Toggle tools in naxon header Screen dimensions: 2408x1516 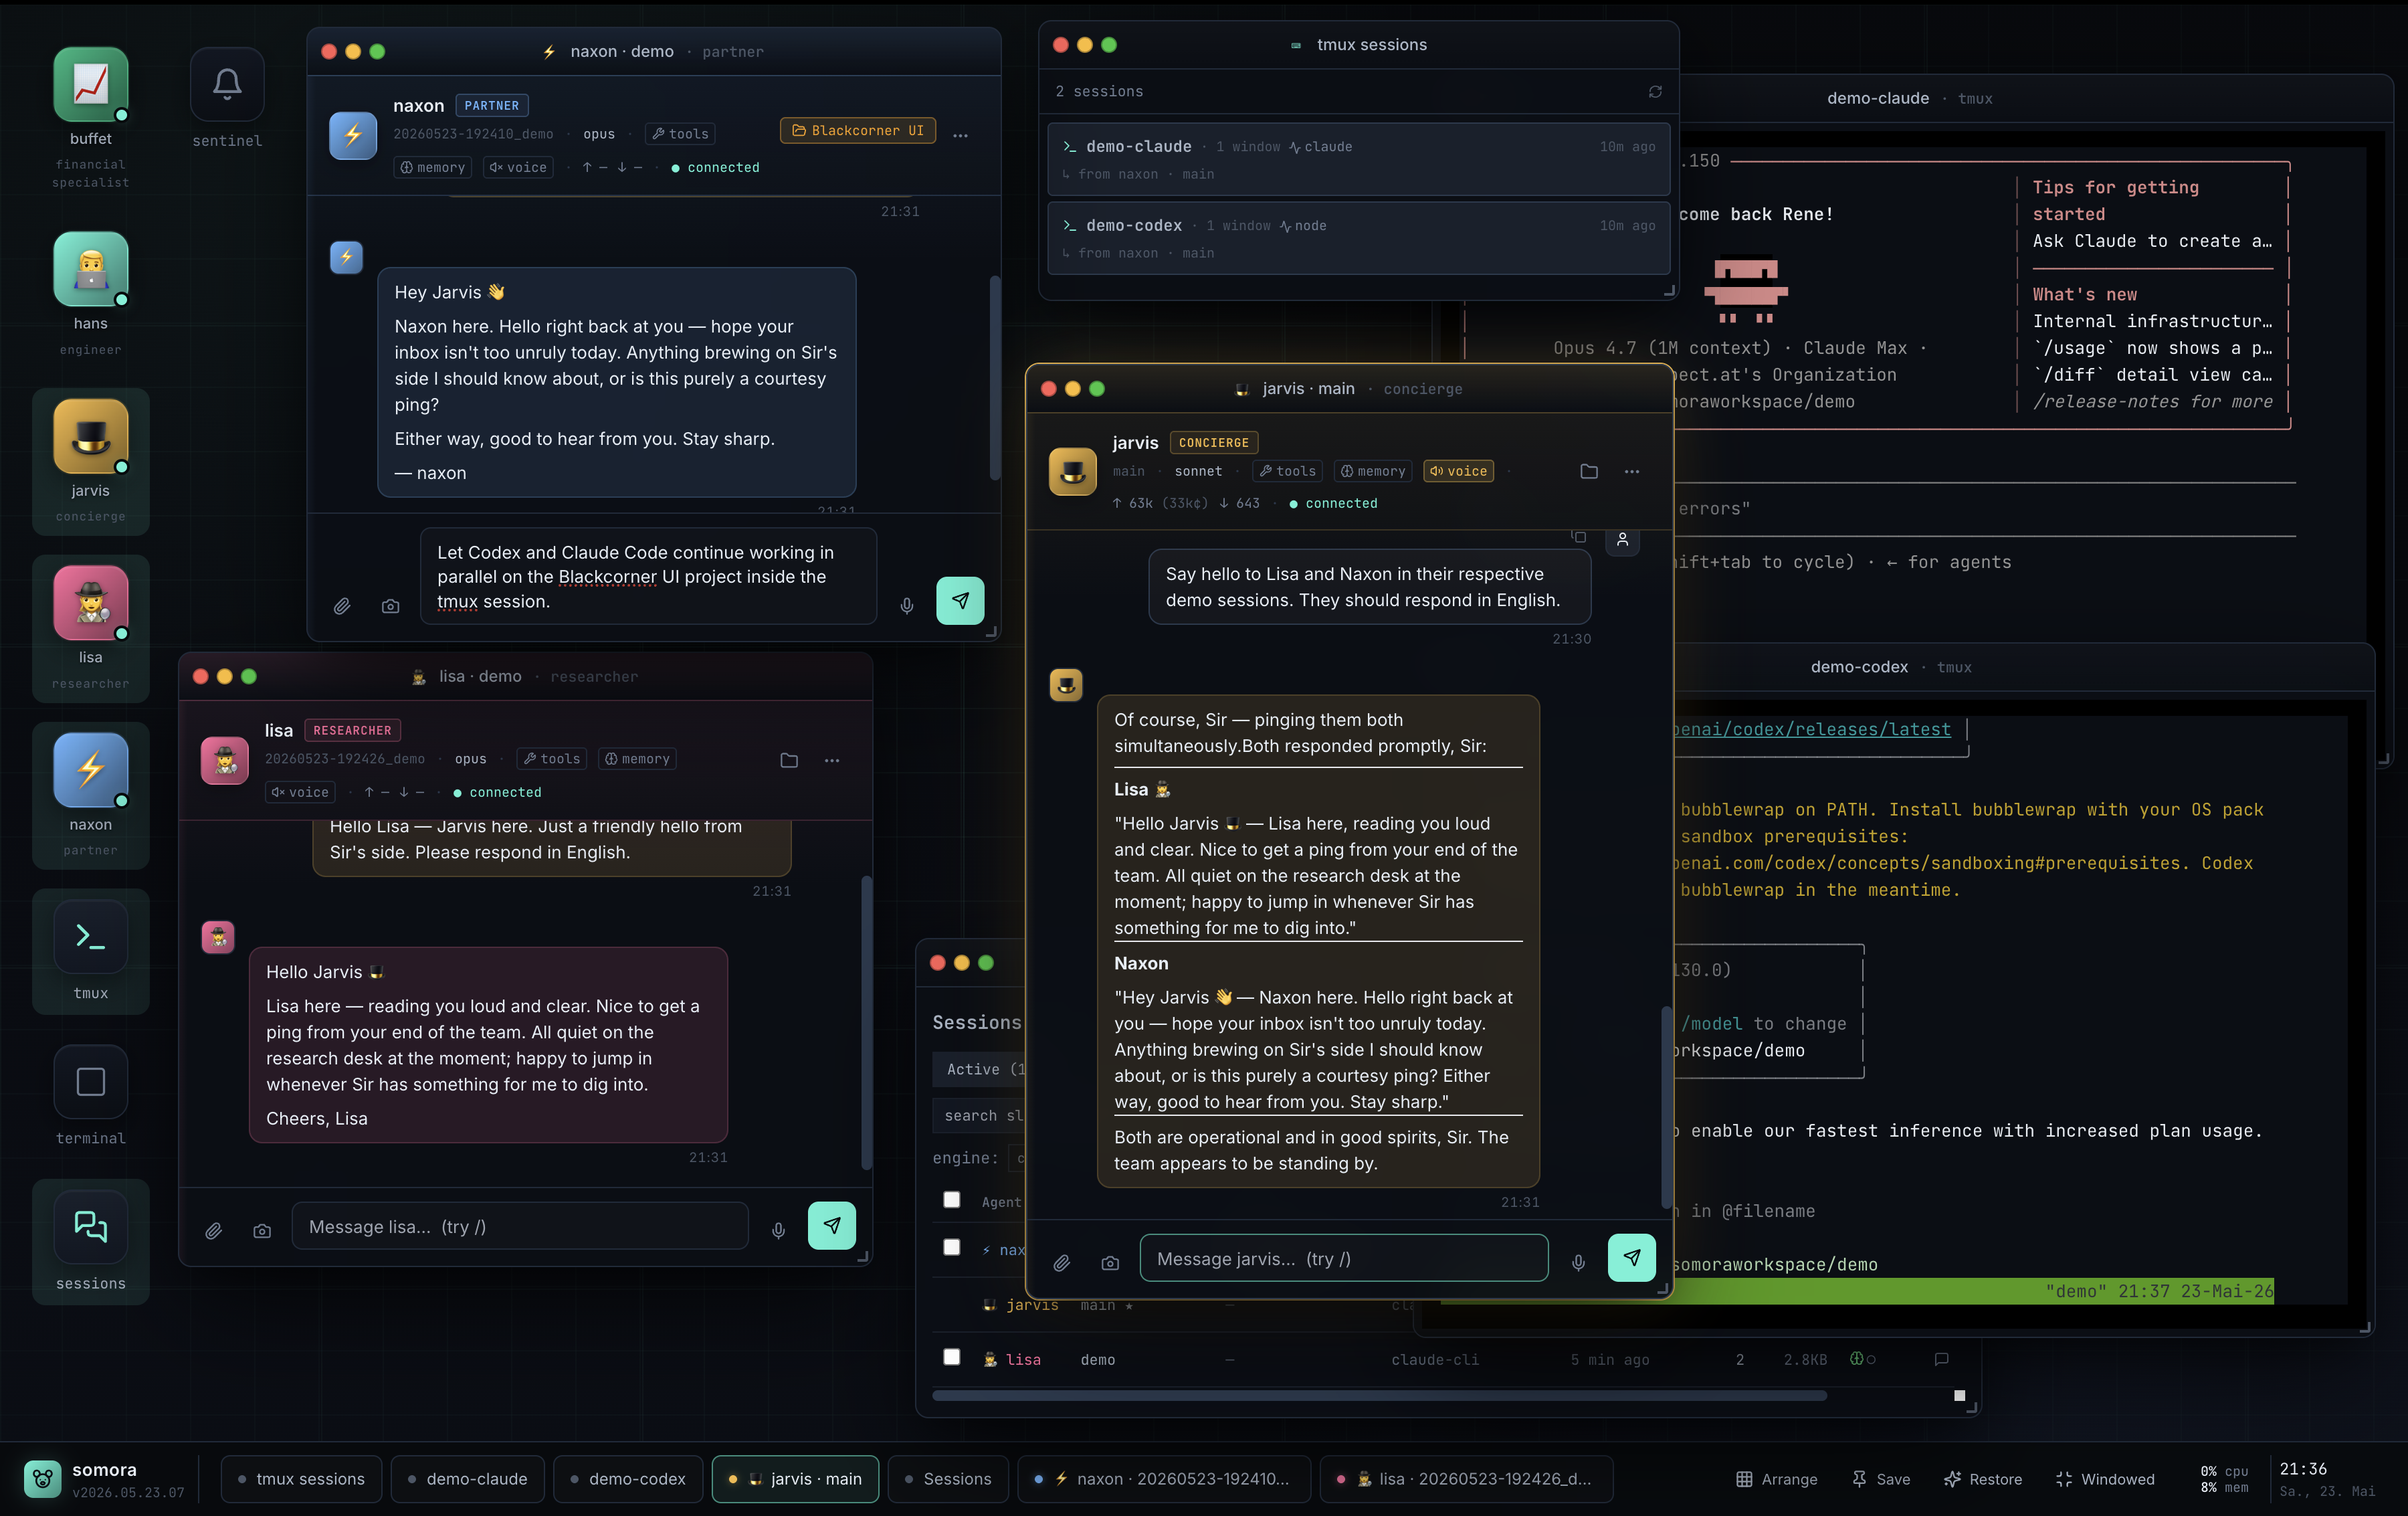[680, 133]
